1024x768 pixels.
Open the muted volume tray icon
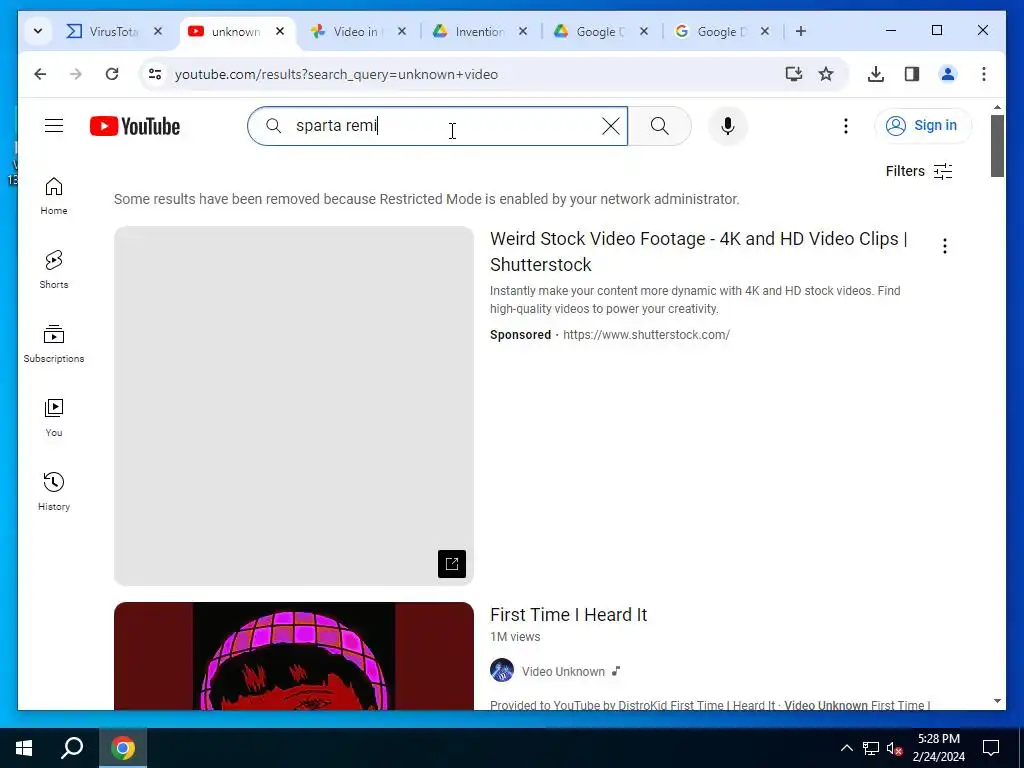pyautogui.click(x=894, y=748)
